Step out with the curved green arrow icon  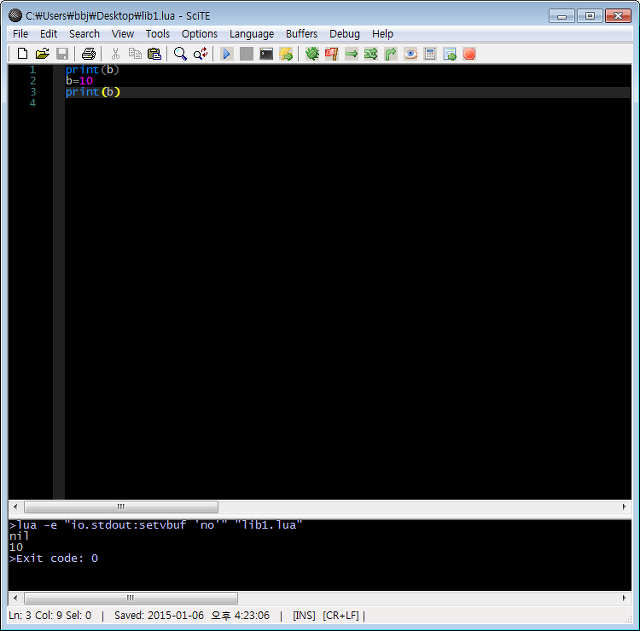tap(391, 54)
